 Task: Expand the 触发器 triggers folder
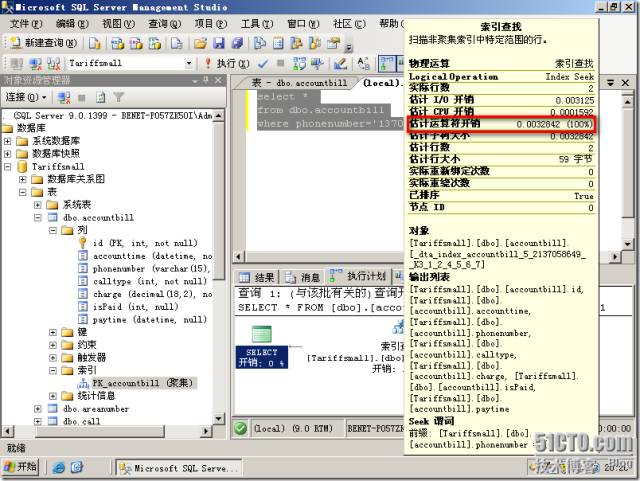coord(53,358)
